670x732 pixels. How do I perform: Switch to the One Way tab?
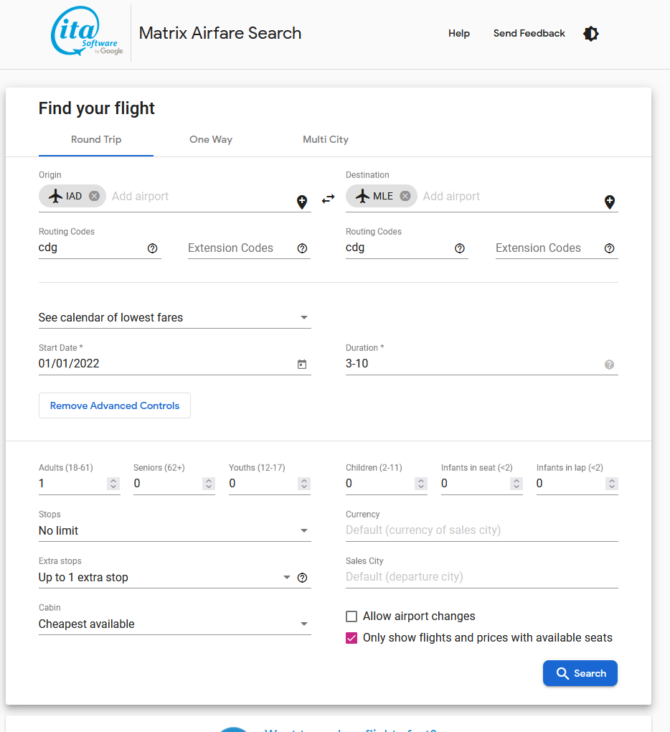coord(211,140)
